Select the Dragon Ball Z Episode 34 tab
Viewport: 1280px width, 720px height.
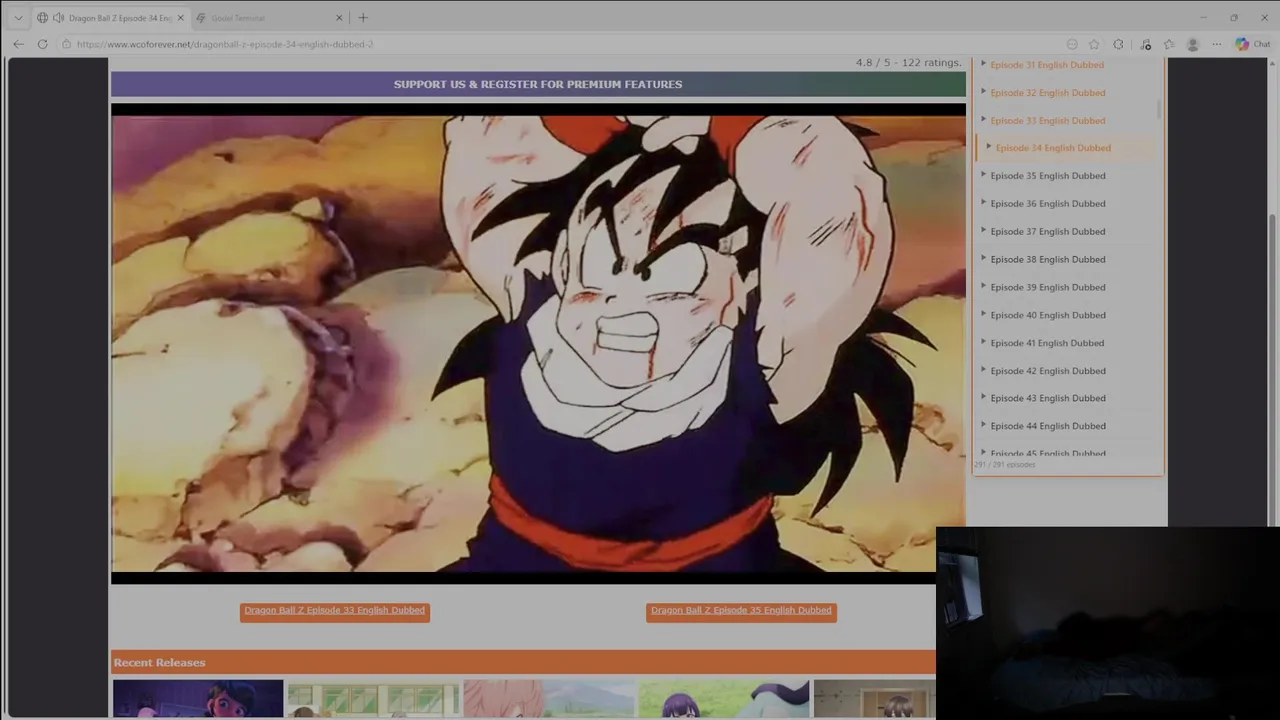pos(110,18)
